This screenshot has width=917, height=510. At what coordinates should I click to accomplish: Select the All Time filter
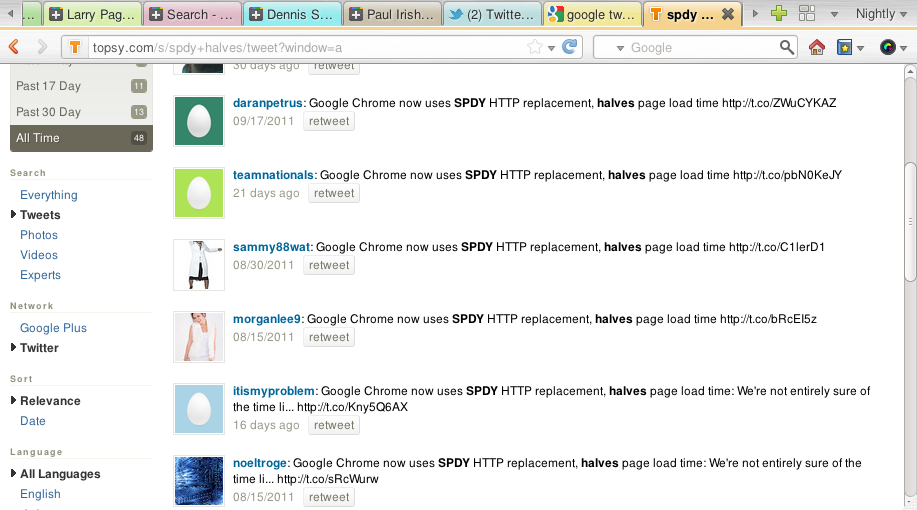81,138
